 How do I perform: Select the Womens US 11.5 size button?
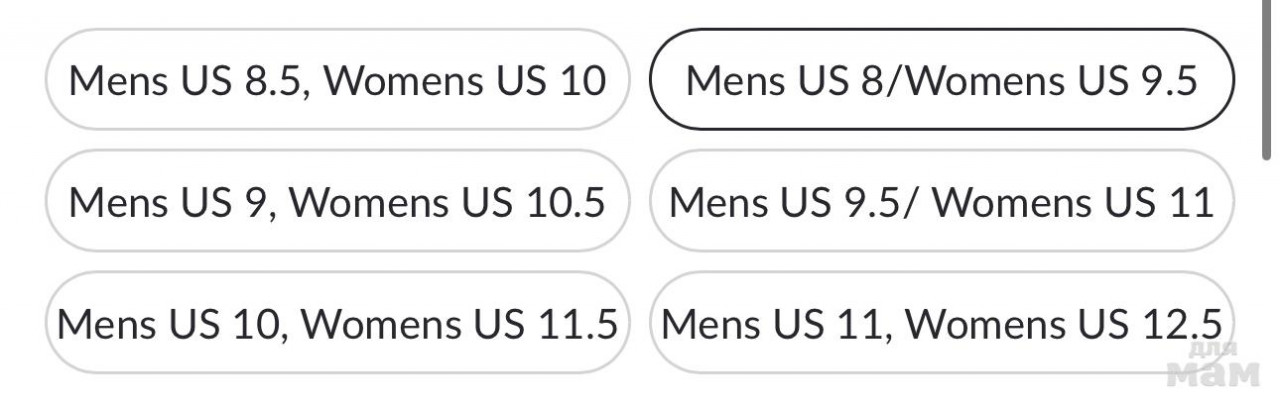[337, 323]
